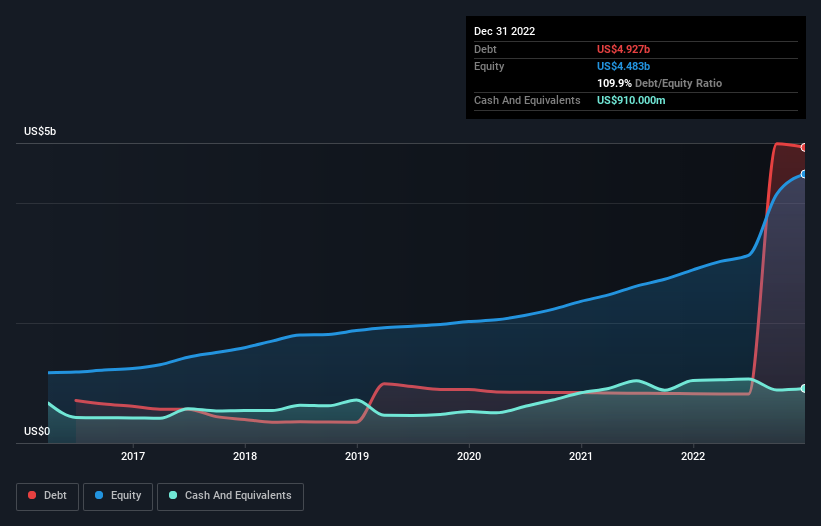Click Cash And Equivalents label in tooltip

click(x=527, y=100)
